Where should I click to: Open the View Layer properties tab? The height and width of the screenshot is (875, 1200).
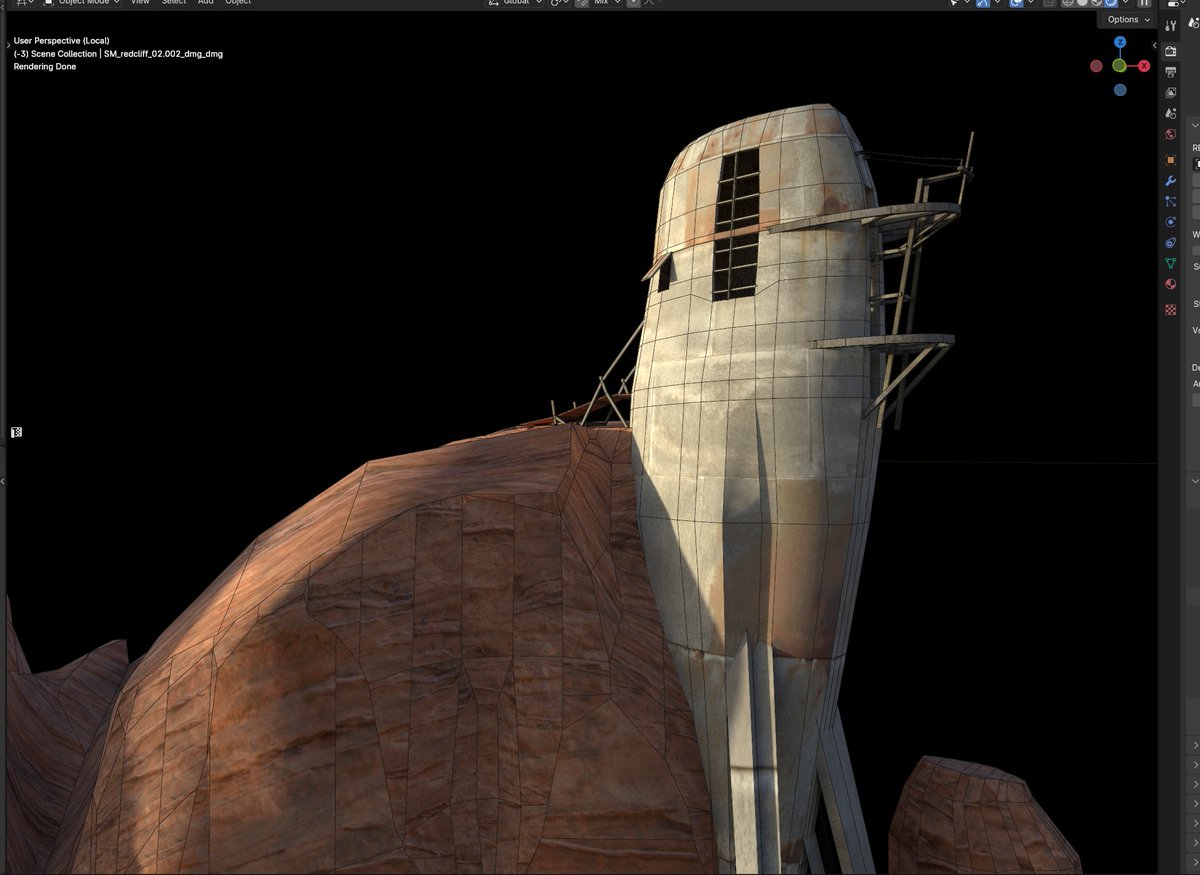coord(1171,93)
